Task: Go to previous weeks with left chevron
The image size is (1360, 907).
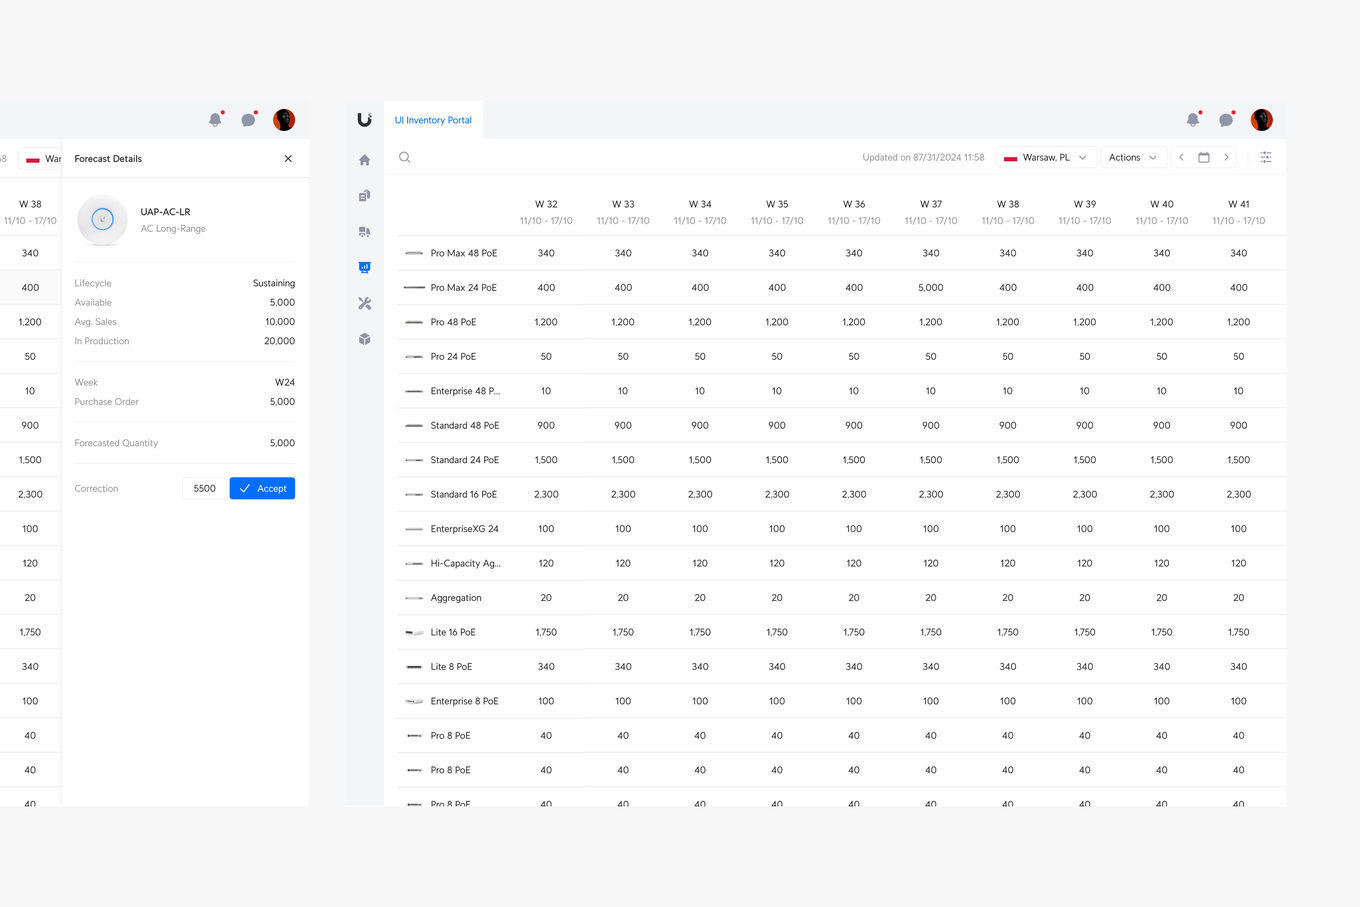Action: [1181, 157]
